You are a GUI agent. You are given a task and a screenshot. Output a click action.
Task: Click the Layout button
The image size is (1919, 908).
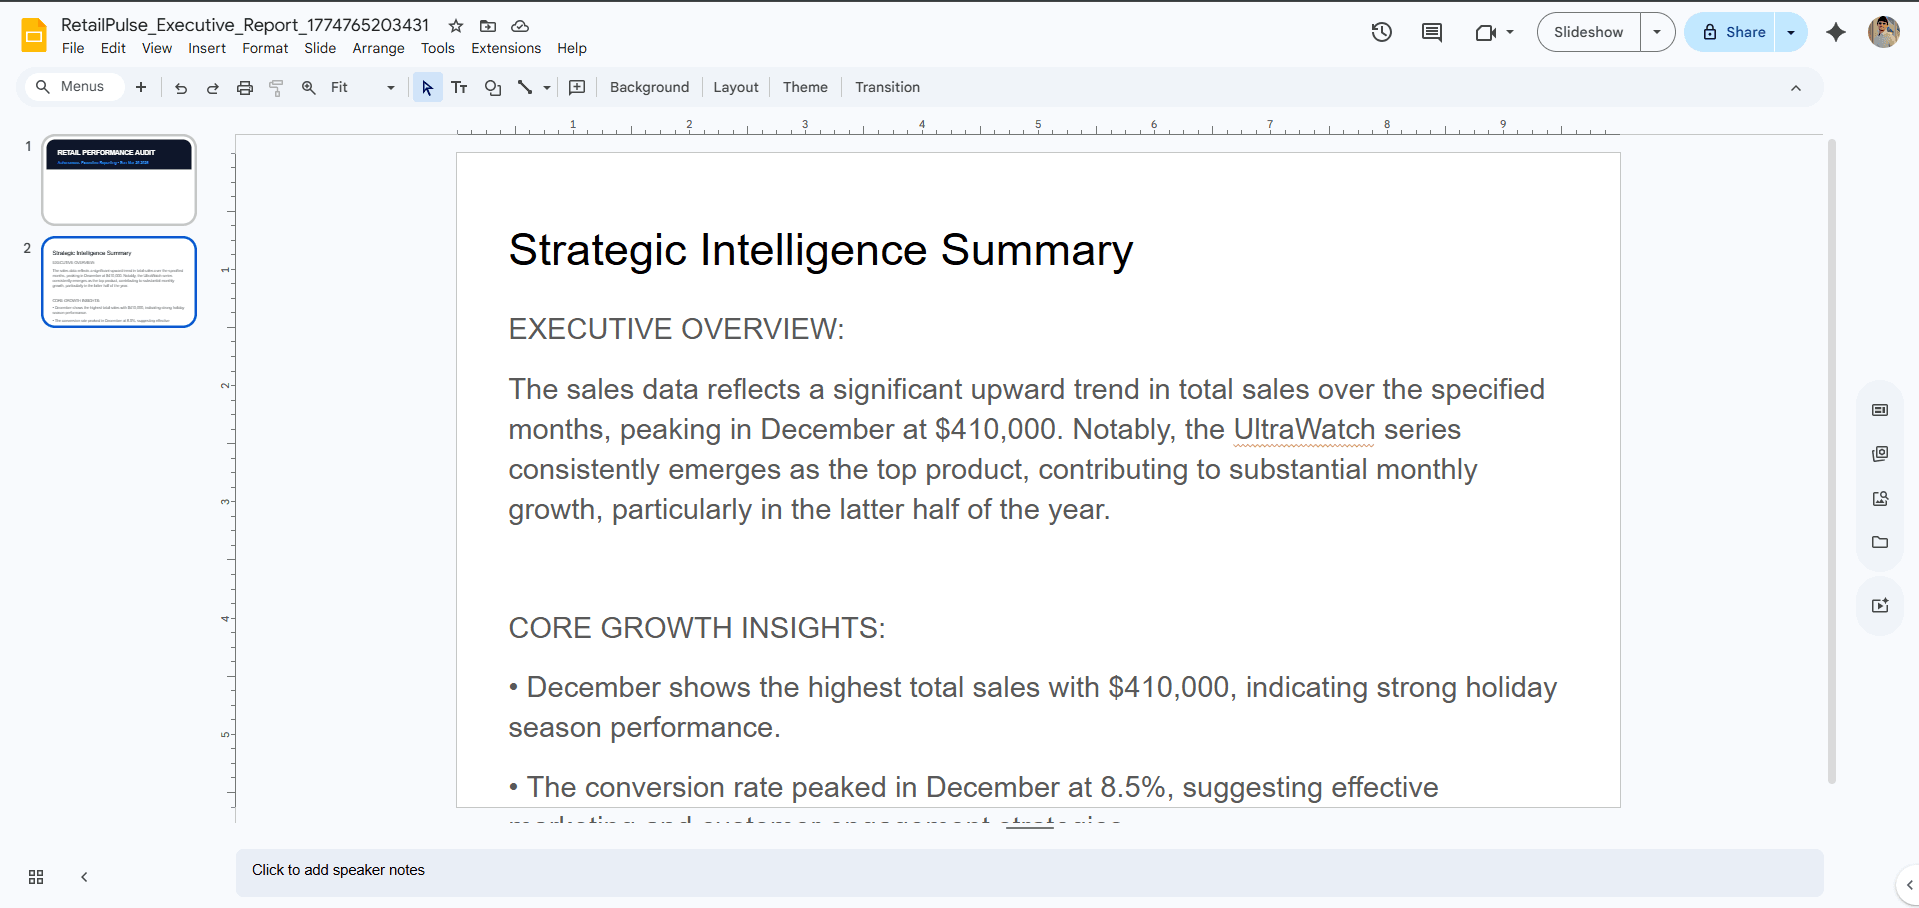(736, 87)
